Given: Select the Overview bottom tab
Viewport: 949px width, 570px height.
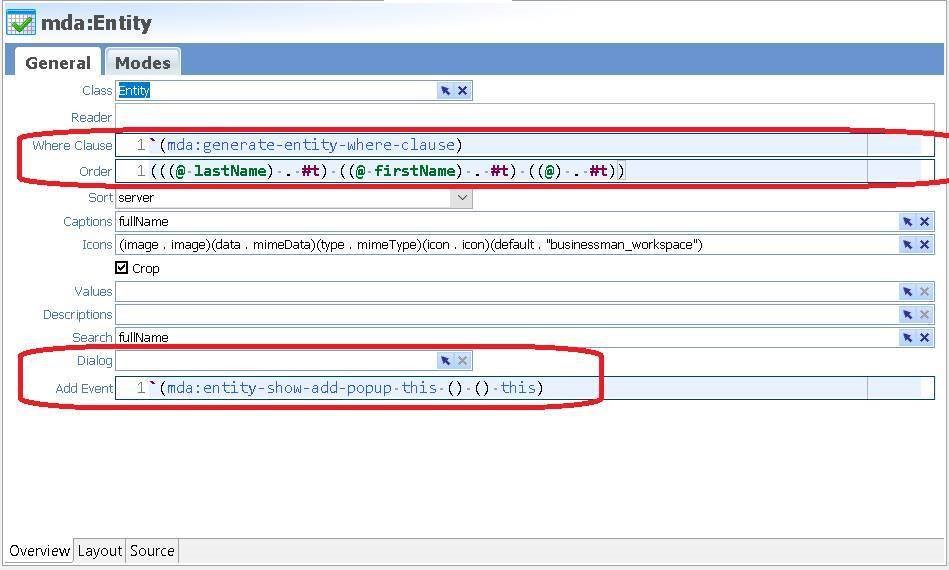Looking at the screenshot, I should 39,550.
